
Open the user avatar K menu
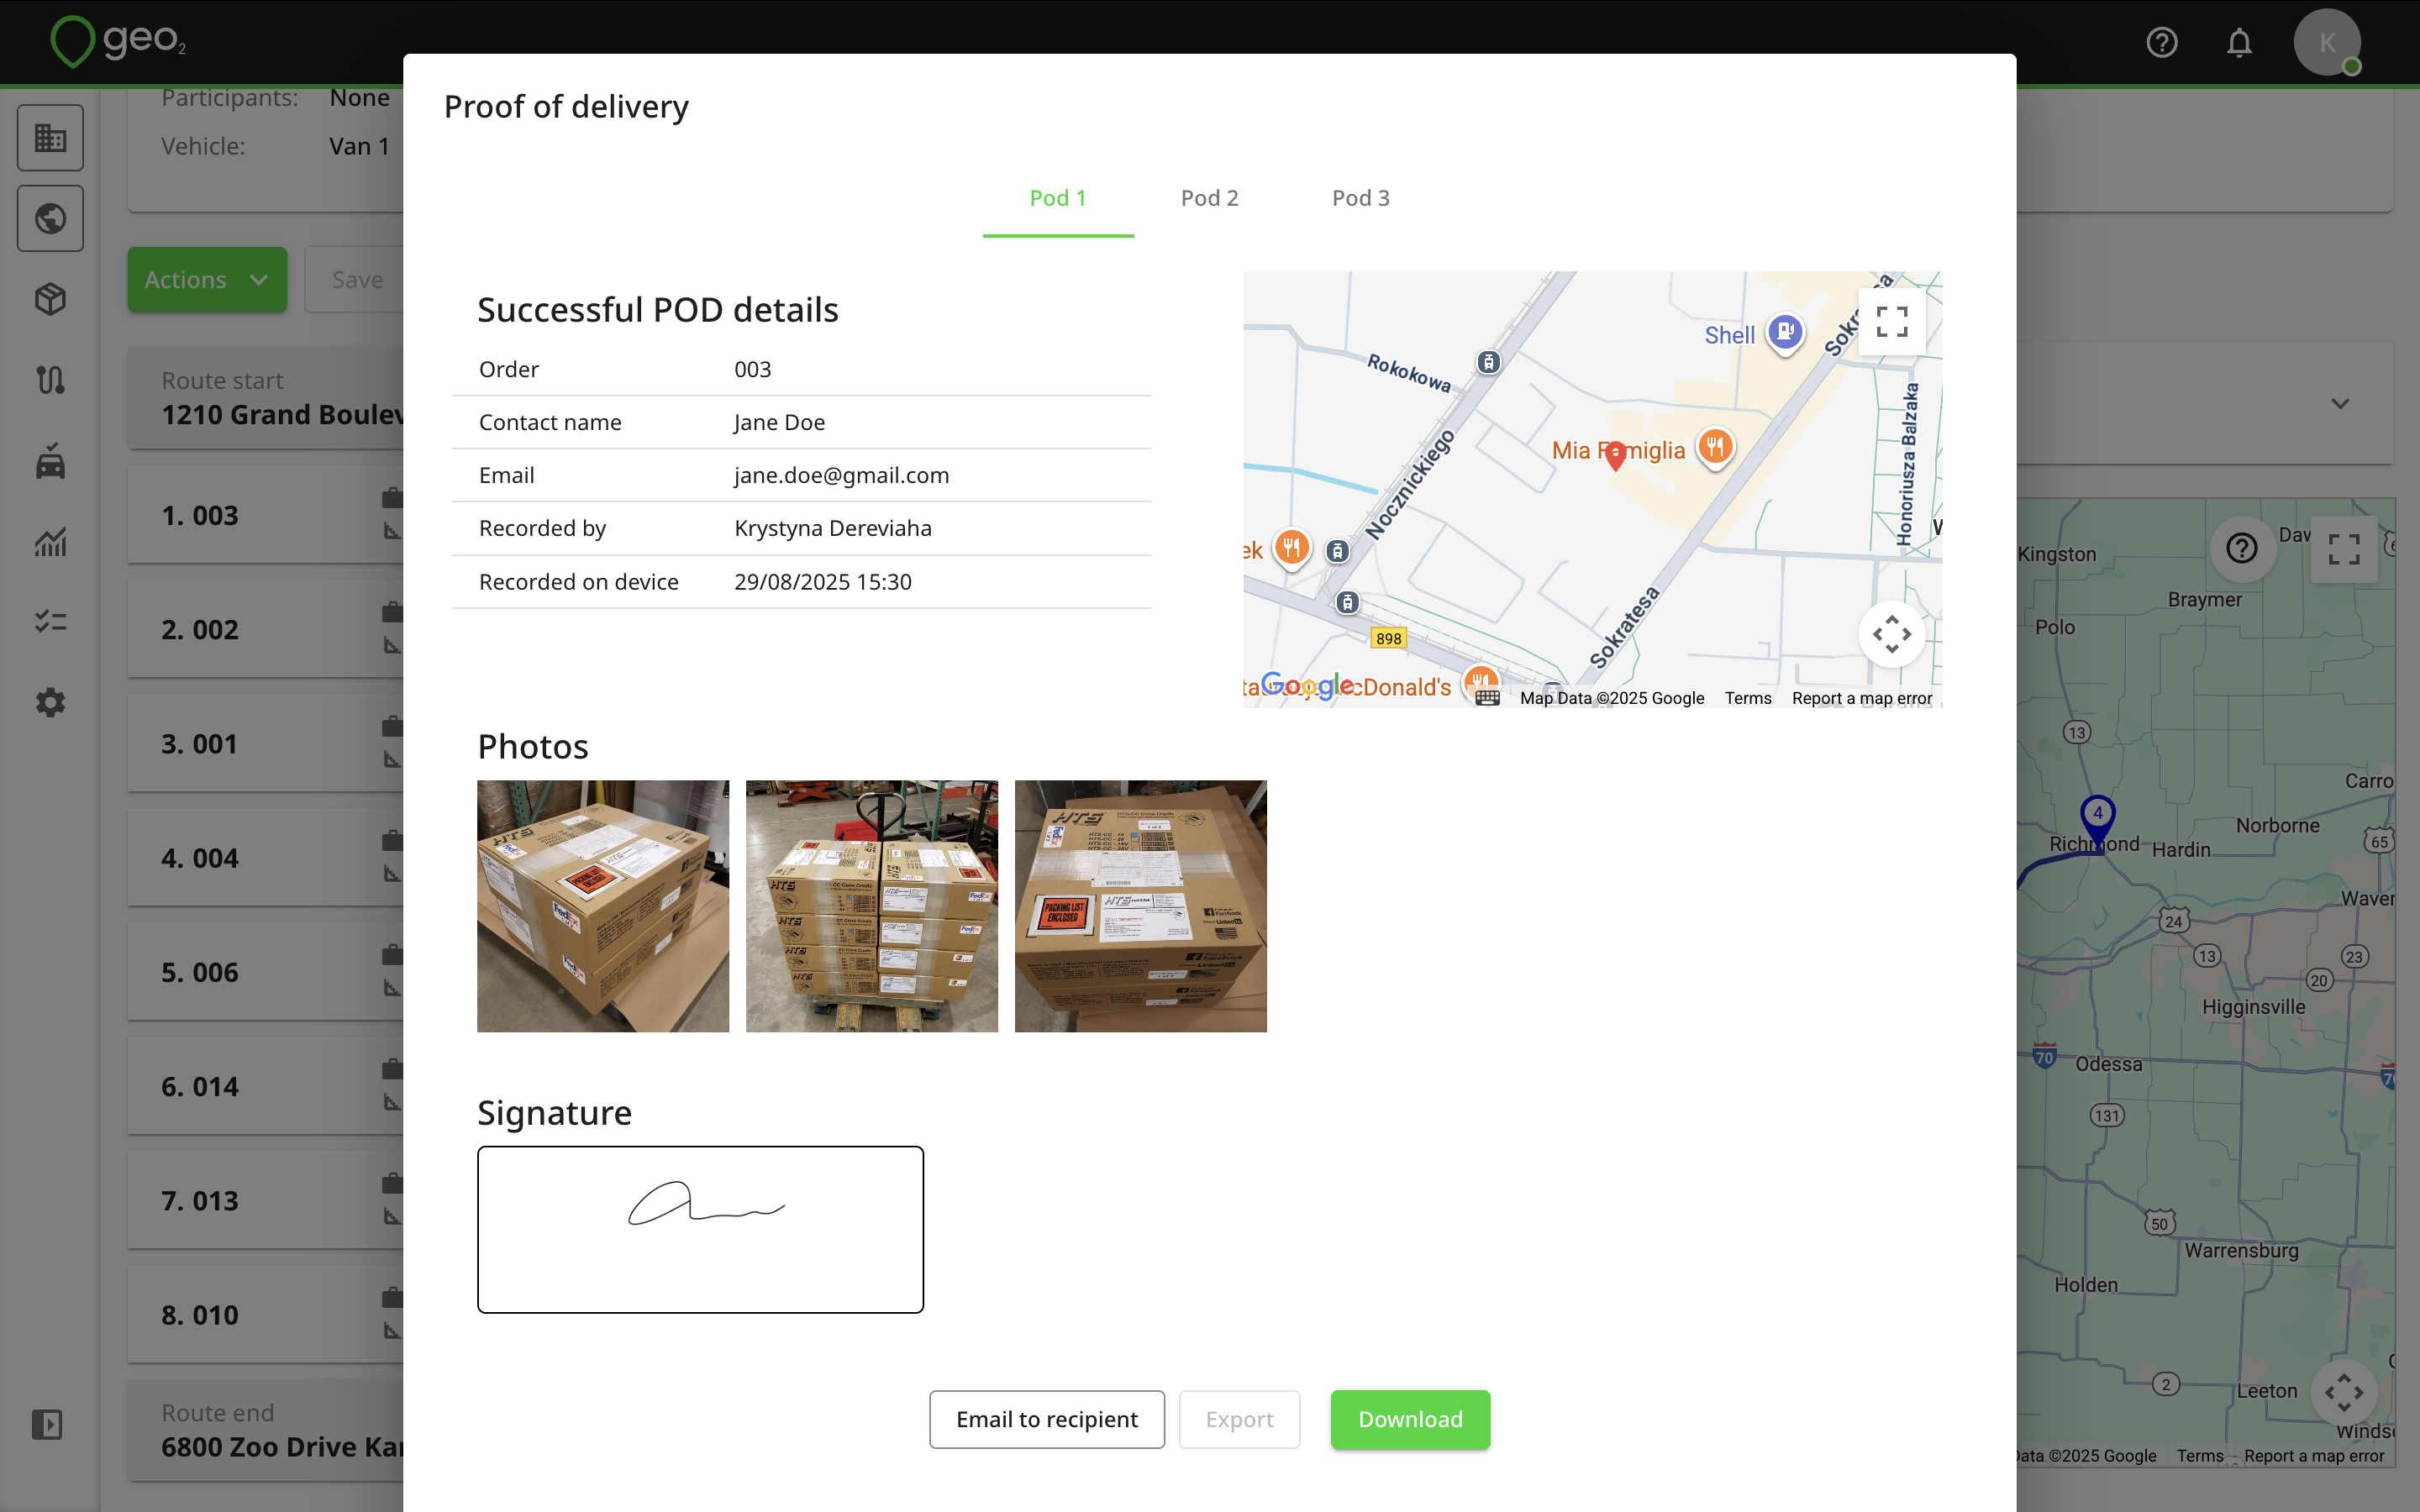pyautogui.click(x=2327, y=42)
